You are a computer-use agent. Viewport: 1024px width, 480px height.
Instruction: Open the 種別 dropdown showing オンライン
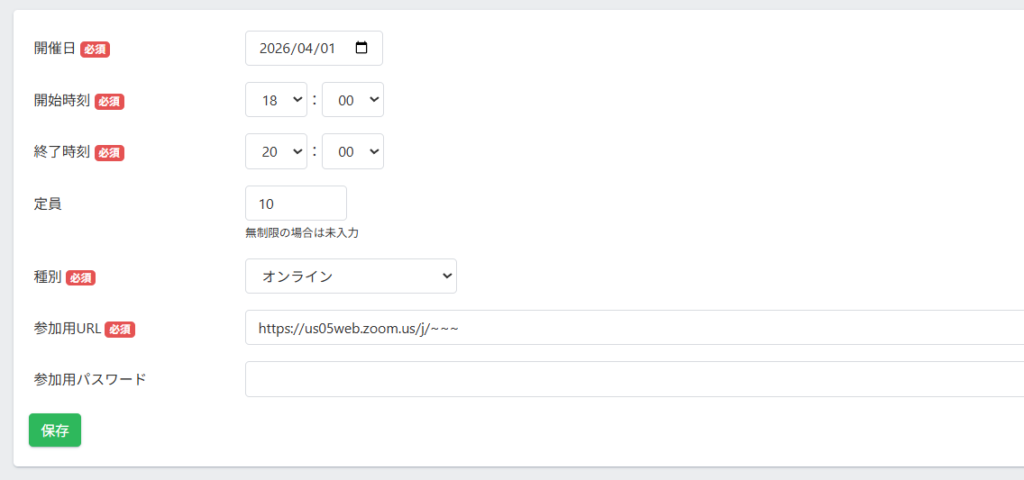point(350,276)
